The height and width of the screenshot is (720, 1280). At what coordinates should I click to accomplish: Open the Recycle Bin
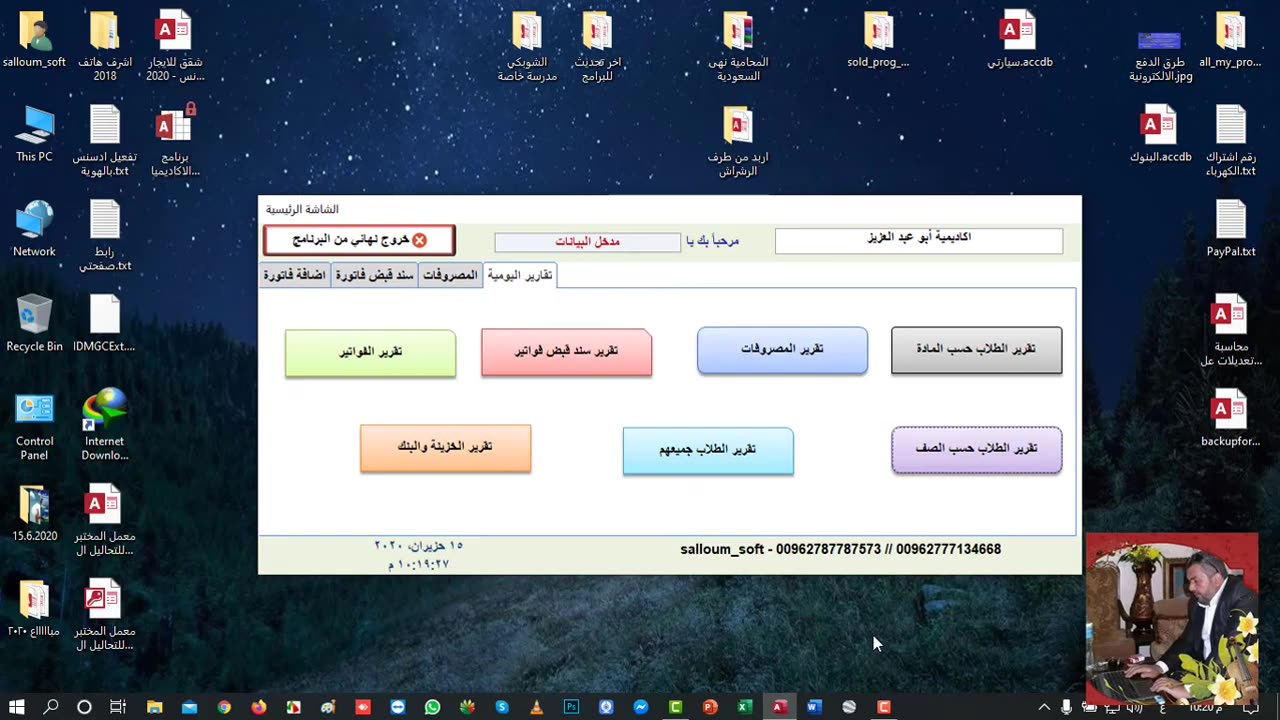(x=34, y=324)
